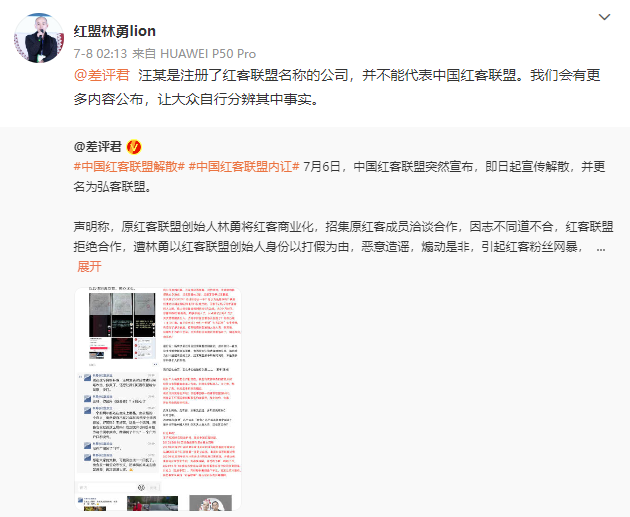Open the post options chevron menu

click(x=604, y=17)
